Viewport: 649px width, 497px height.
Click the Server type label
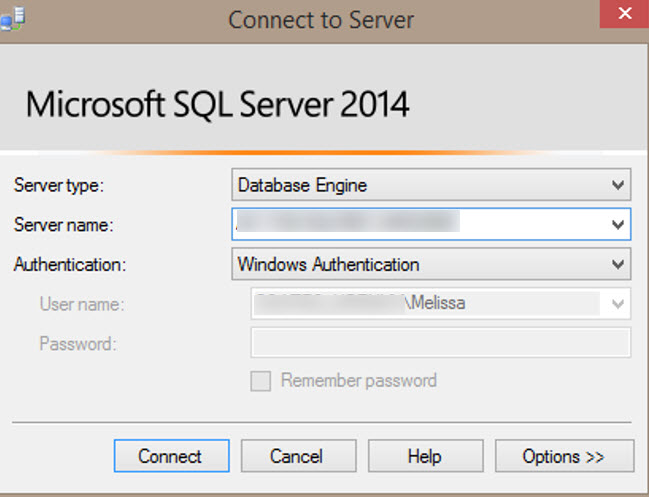(x=59, y=185)
